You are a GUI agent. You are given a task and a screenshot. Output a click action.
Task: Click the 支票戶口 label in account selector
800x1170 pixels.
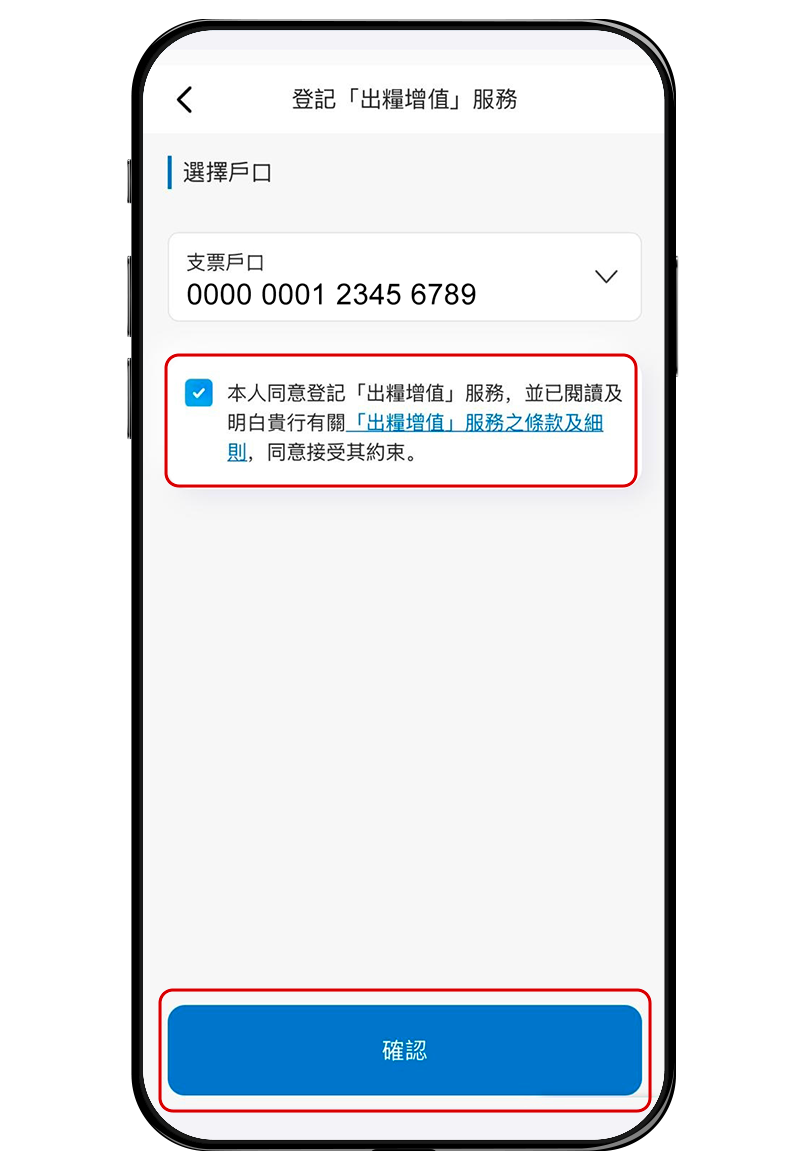pos(225,262)
